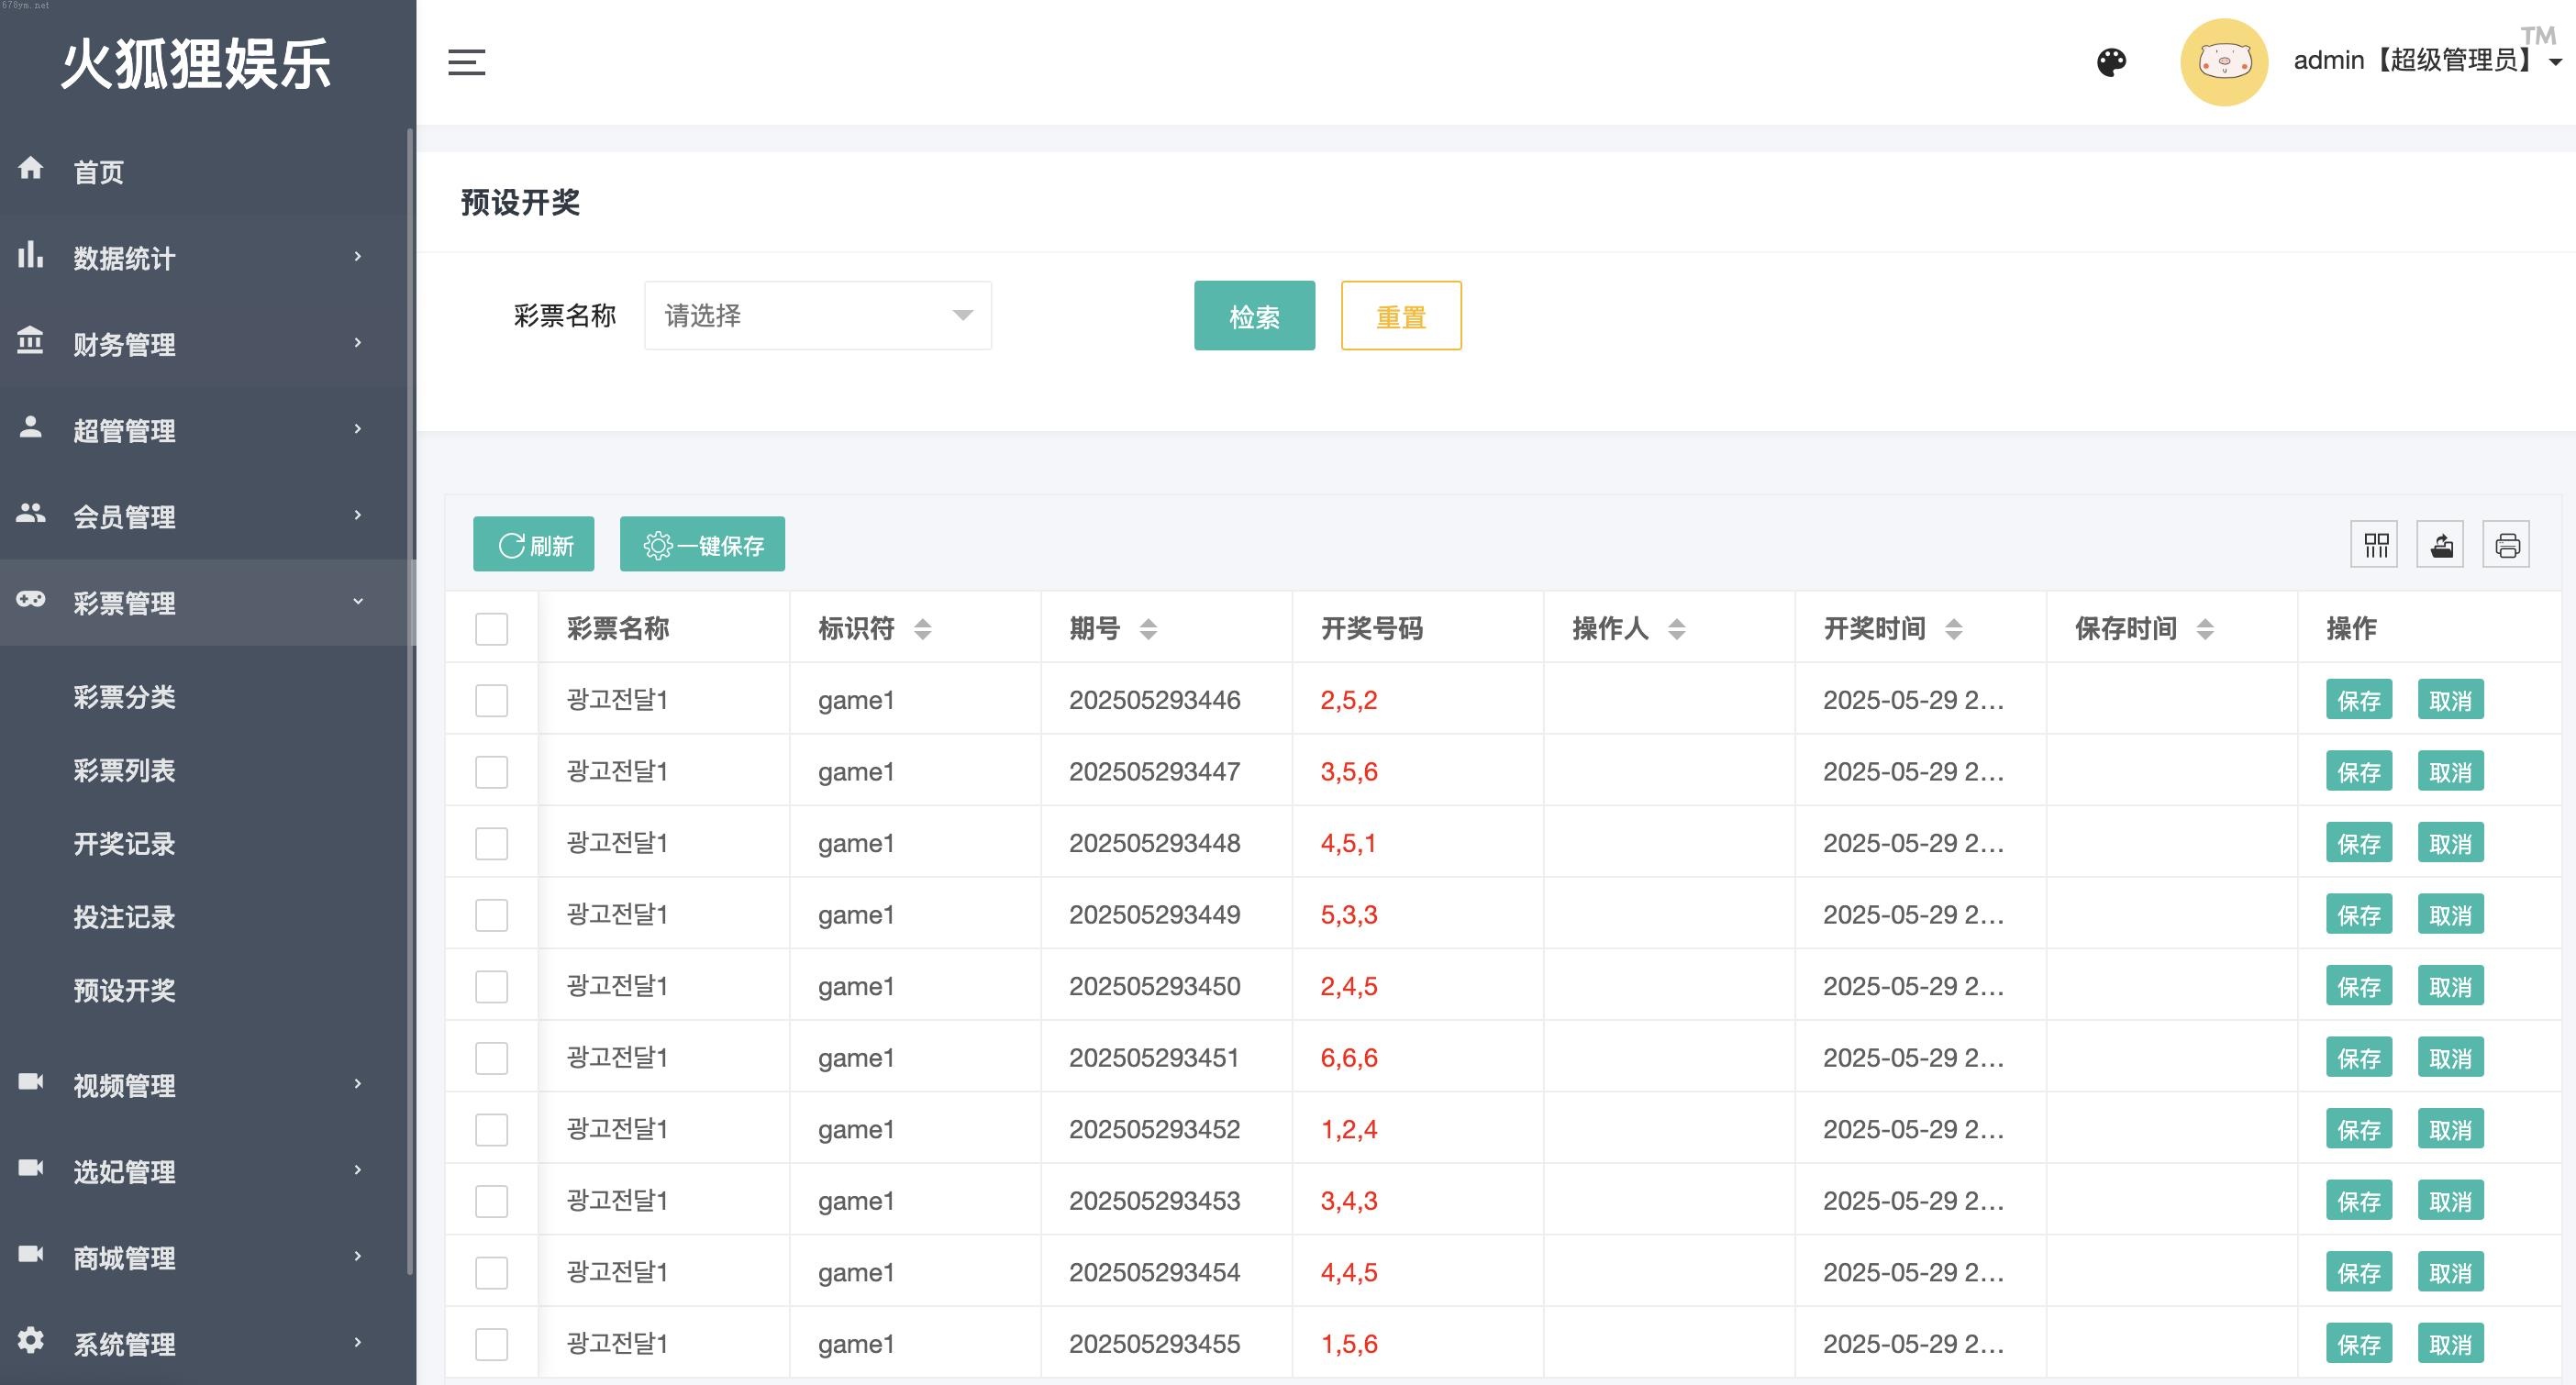Image resolution: width=2576 pixels, height=1385 pixels.
Task: Open 开奖记录 in the sidebar
Action: [124, 844]
